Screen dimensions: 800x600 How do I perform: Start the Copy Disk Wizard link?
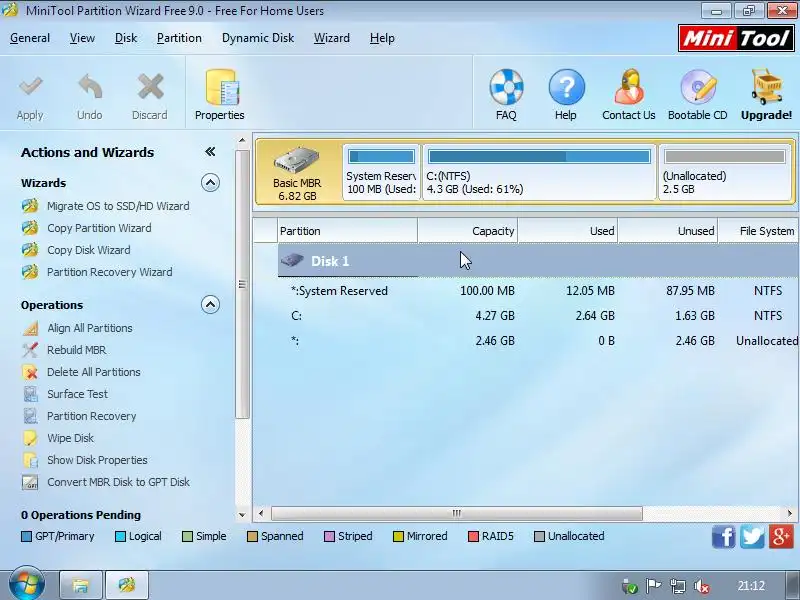point(89,250)
